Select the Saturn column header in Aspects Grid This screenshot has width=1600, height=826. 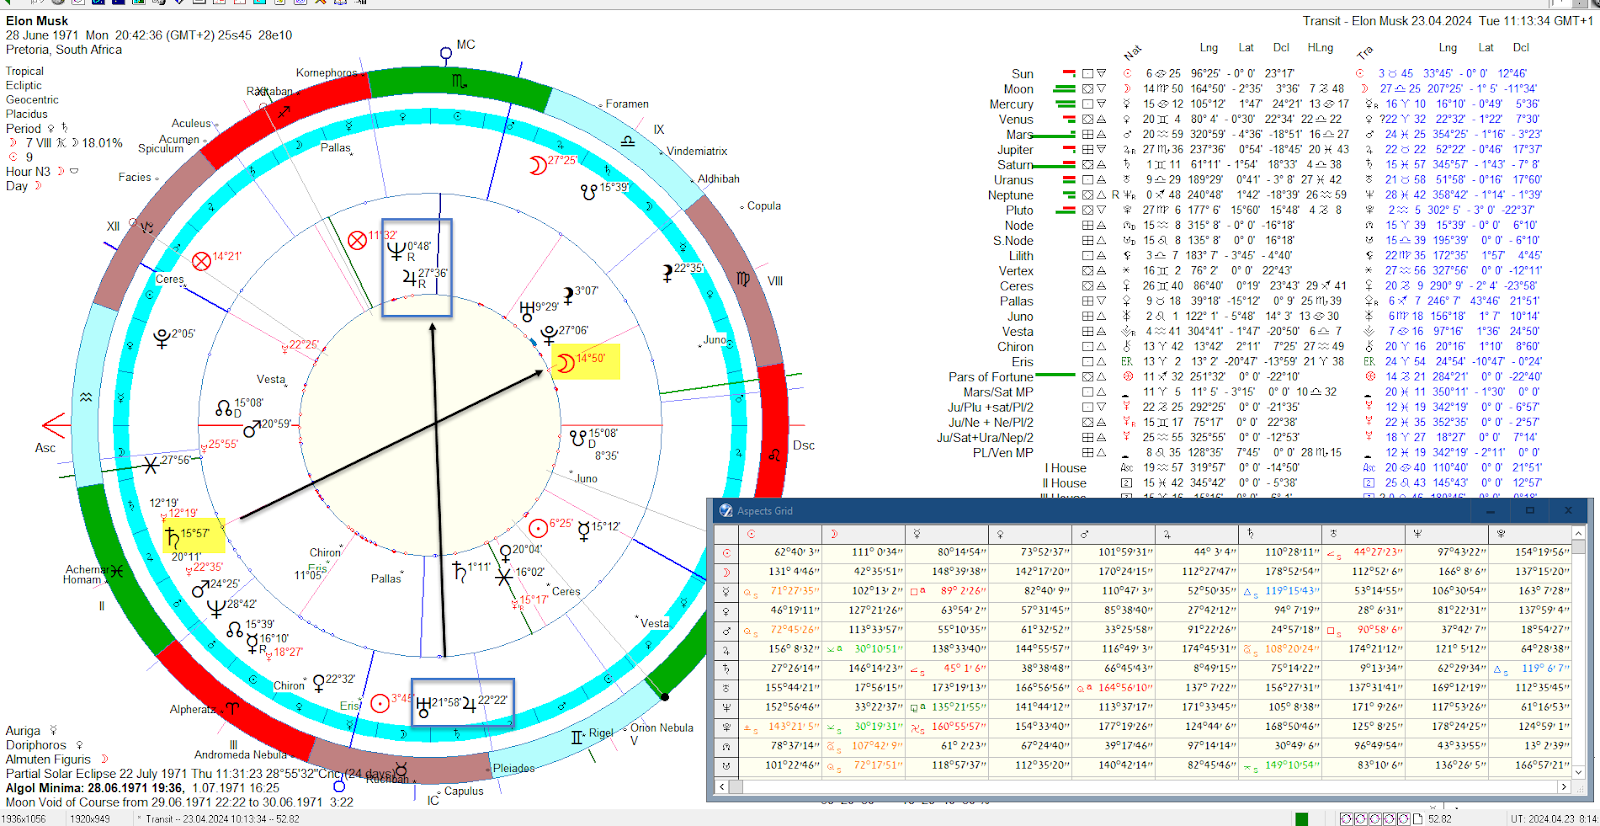click(x=1280, y=534)
